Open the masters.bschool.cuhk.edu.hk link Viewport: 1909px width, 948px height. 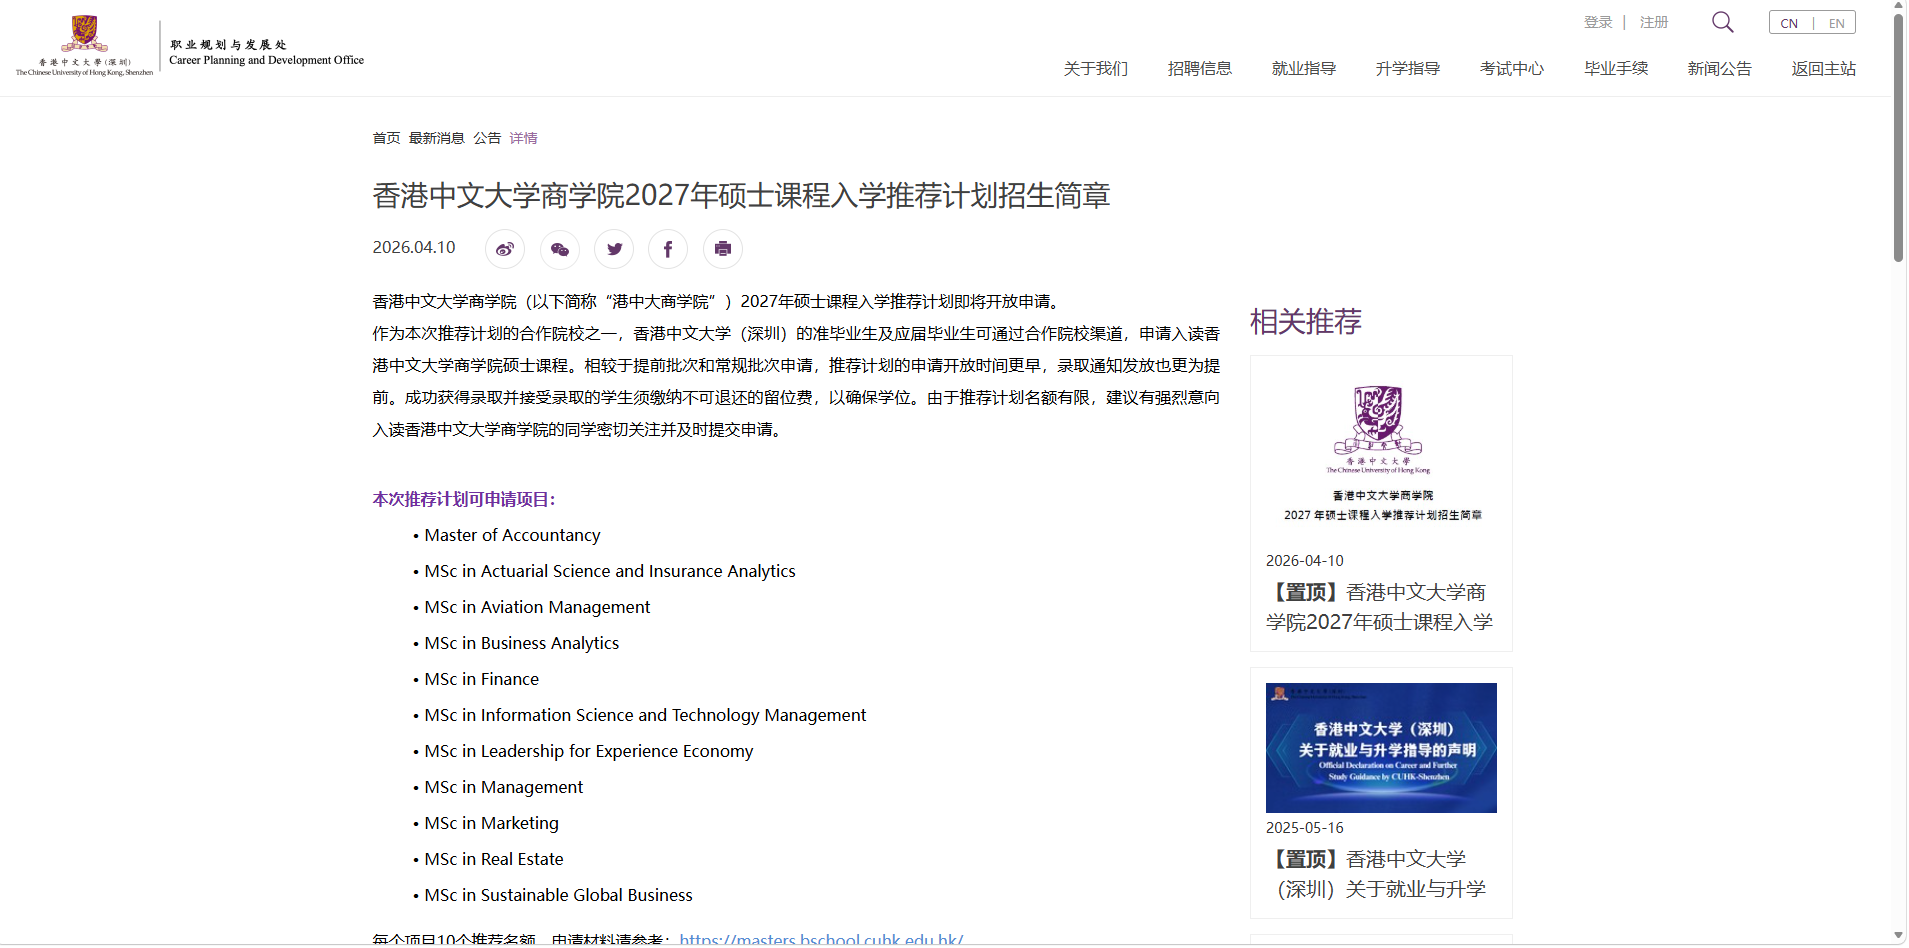pos(821,939)
